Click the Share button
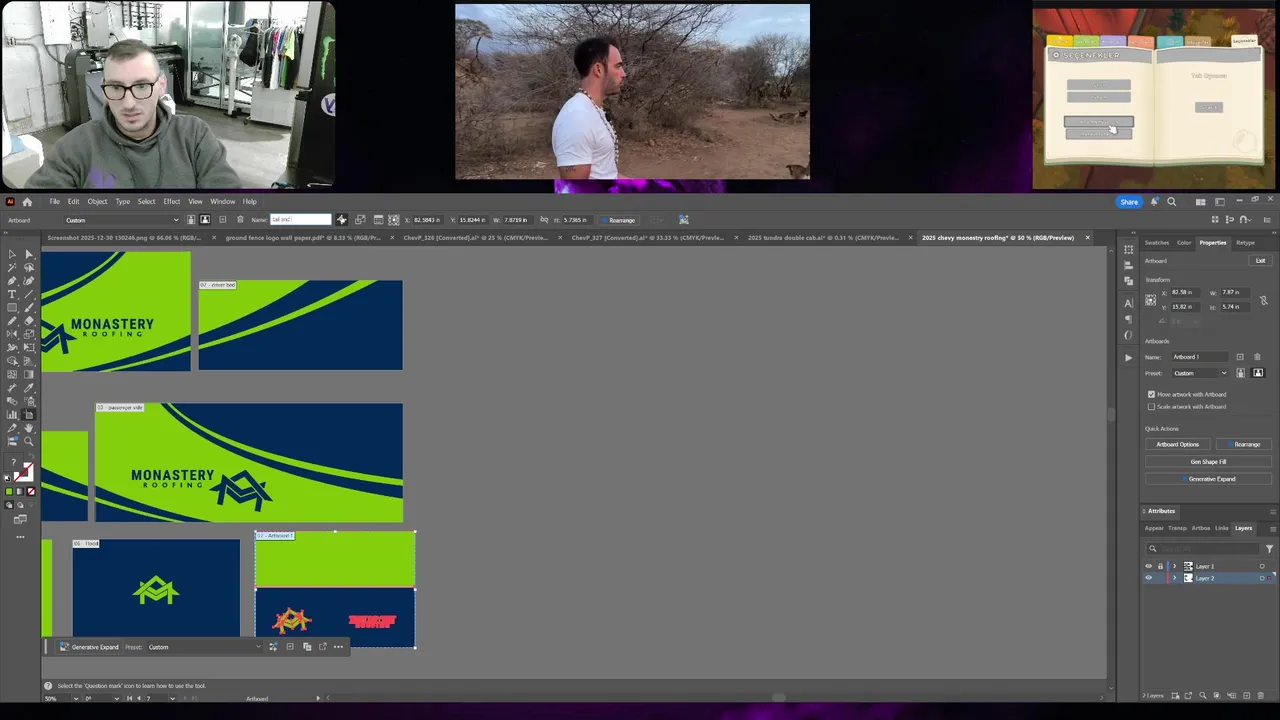Viewport: 1280px width, 720px height. 1129,202
